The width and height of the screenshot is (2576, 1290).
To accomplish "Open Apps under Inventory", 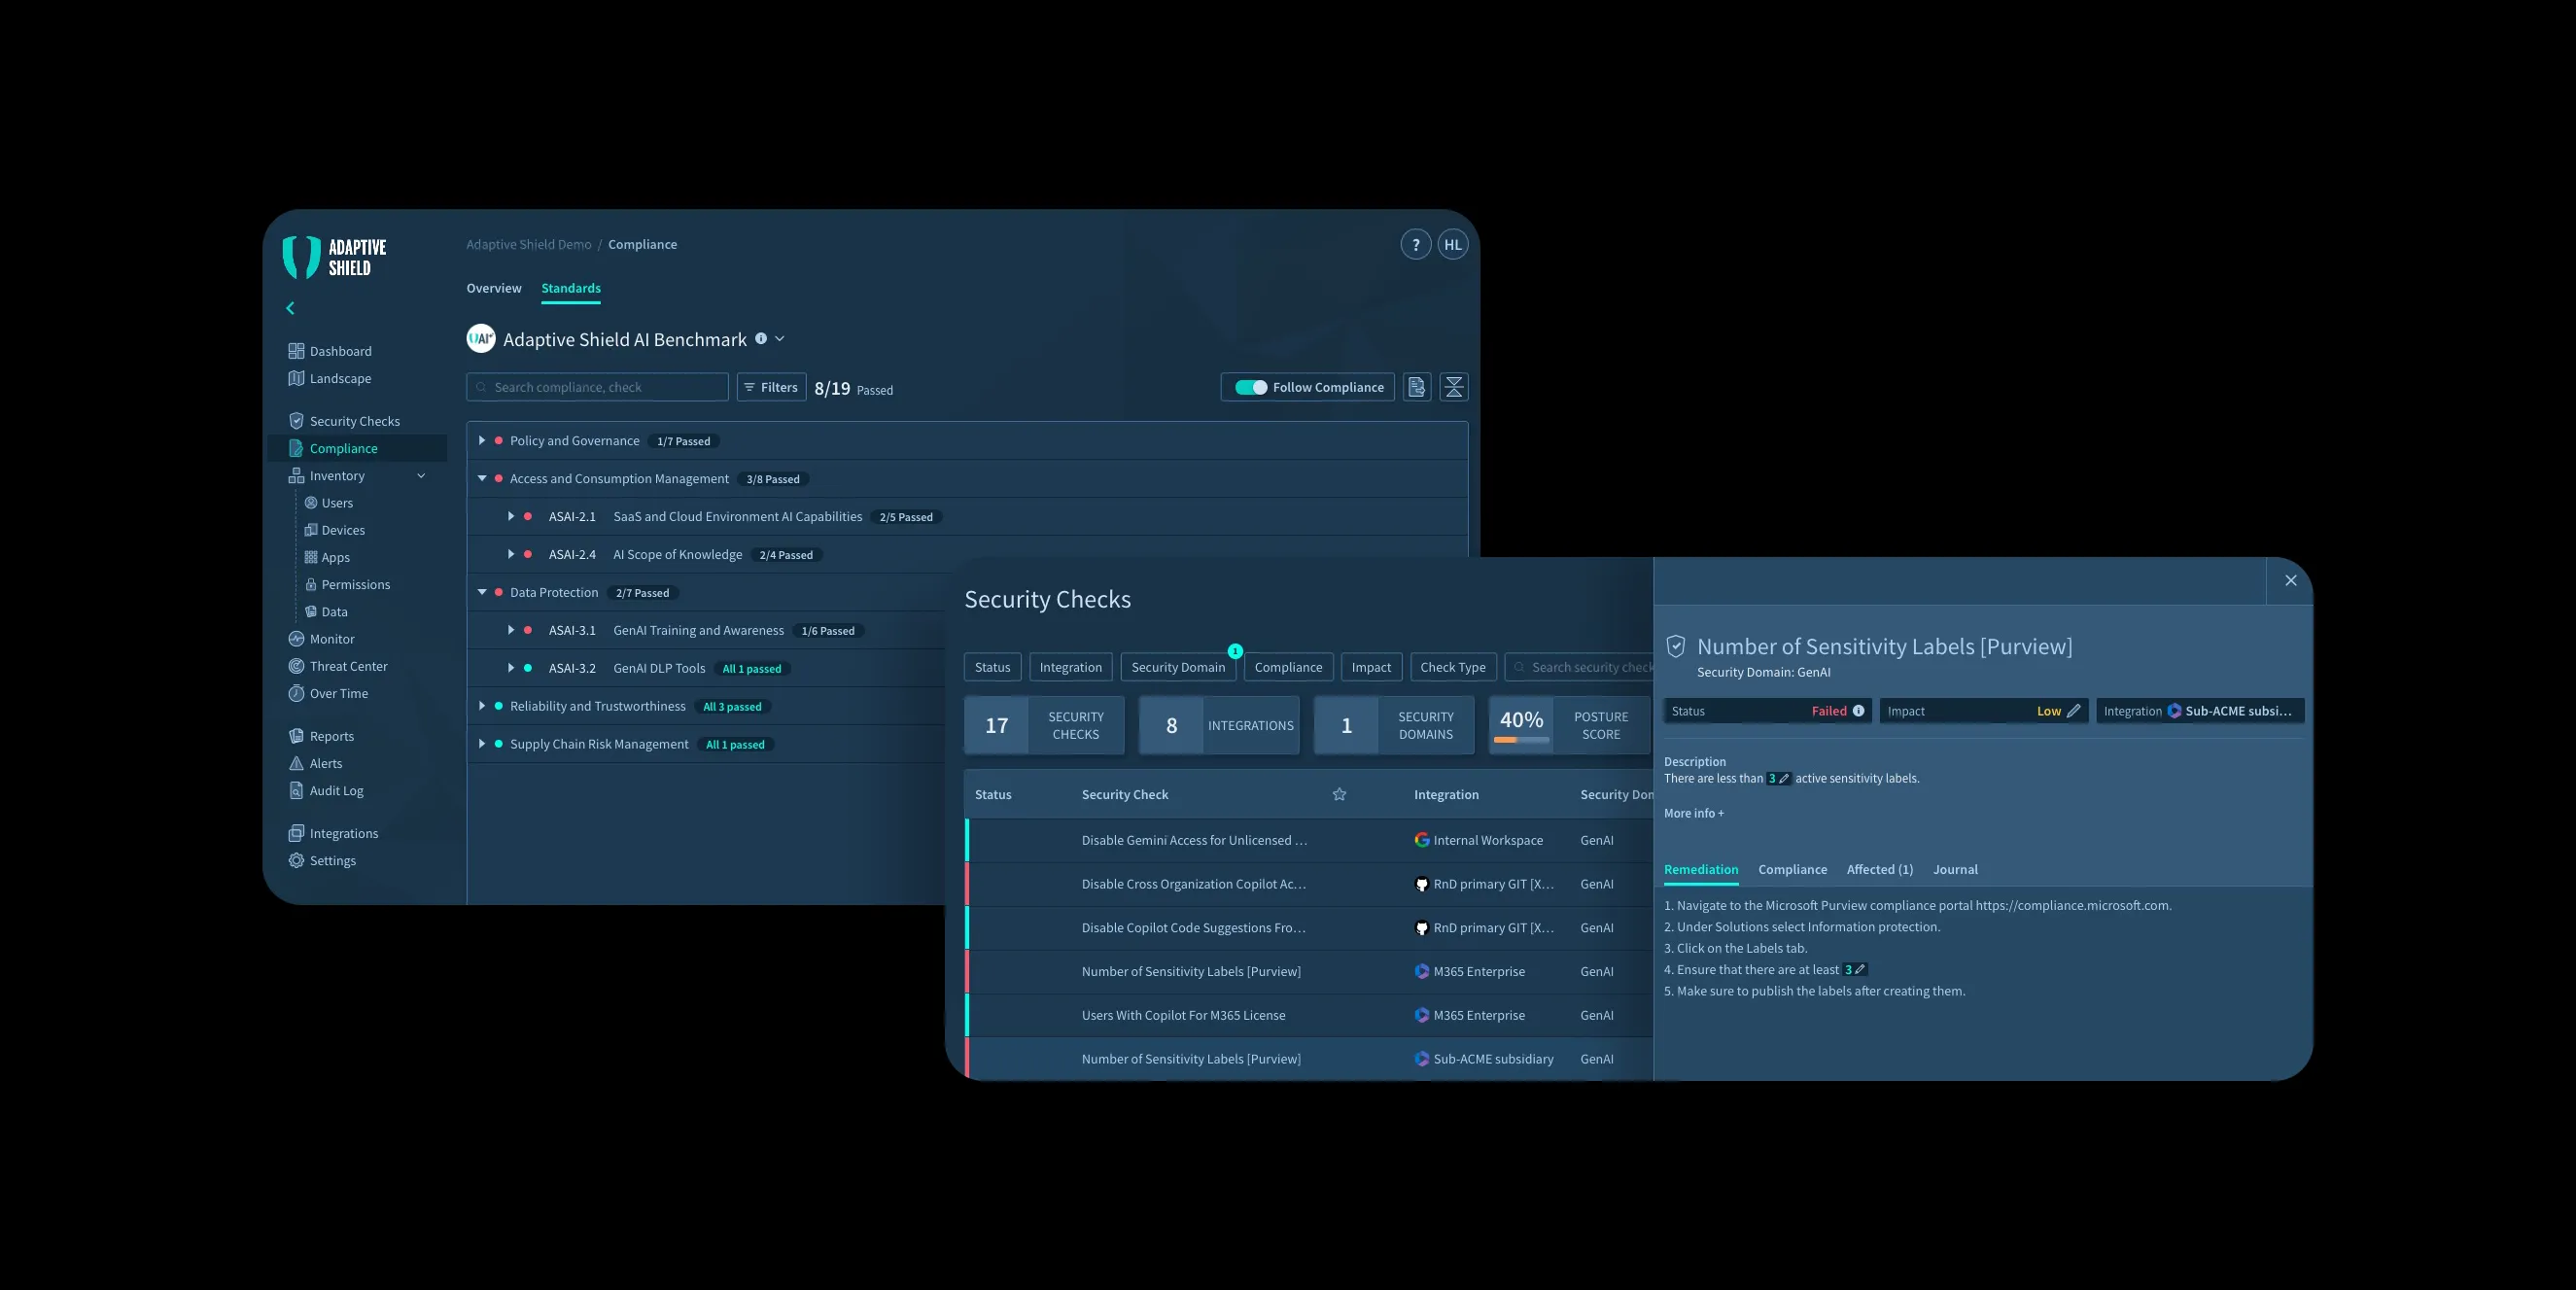I will (x=327, y=557).
